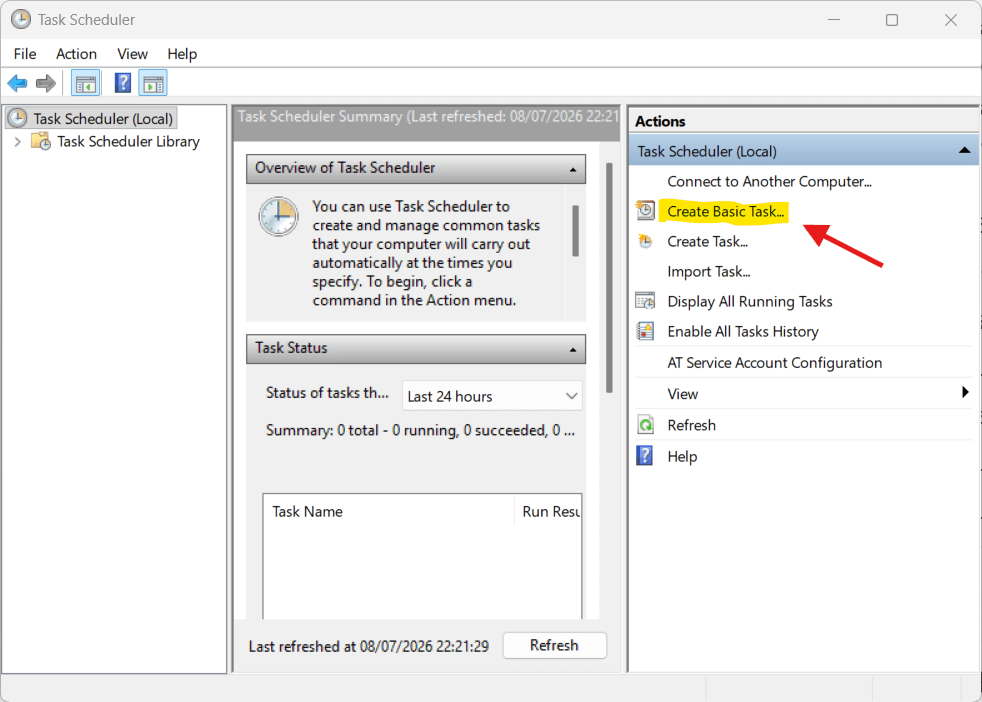
Task: Open the Help menu in the menu bar
Action: [x=182, y=54]
